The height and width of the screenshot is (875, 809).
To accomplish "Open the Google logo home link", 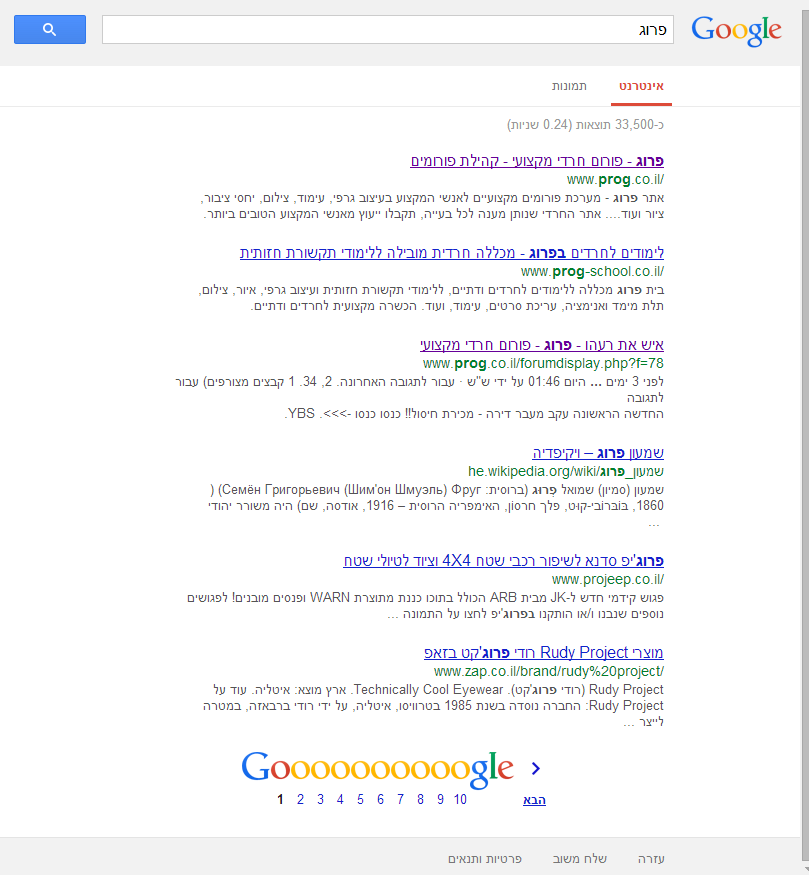I will pyautogui.click(x=736, y=31).
